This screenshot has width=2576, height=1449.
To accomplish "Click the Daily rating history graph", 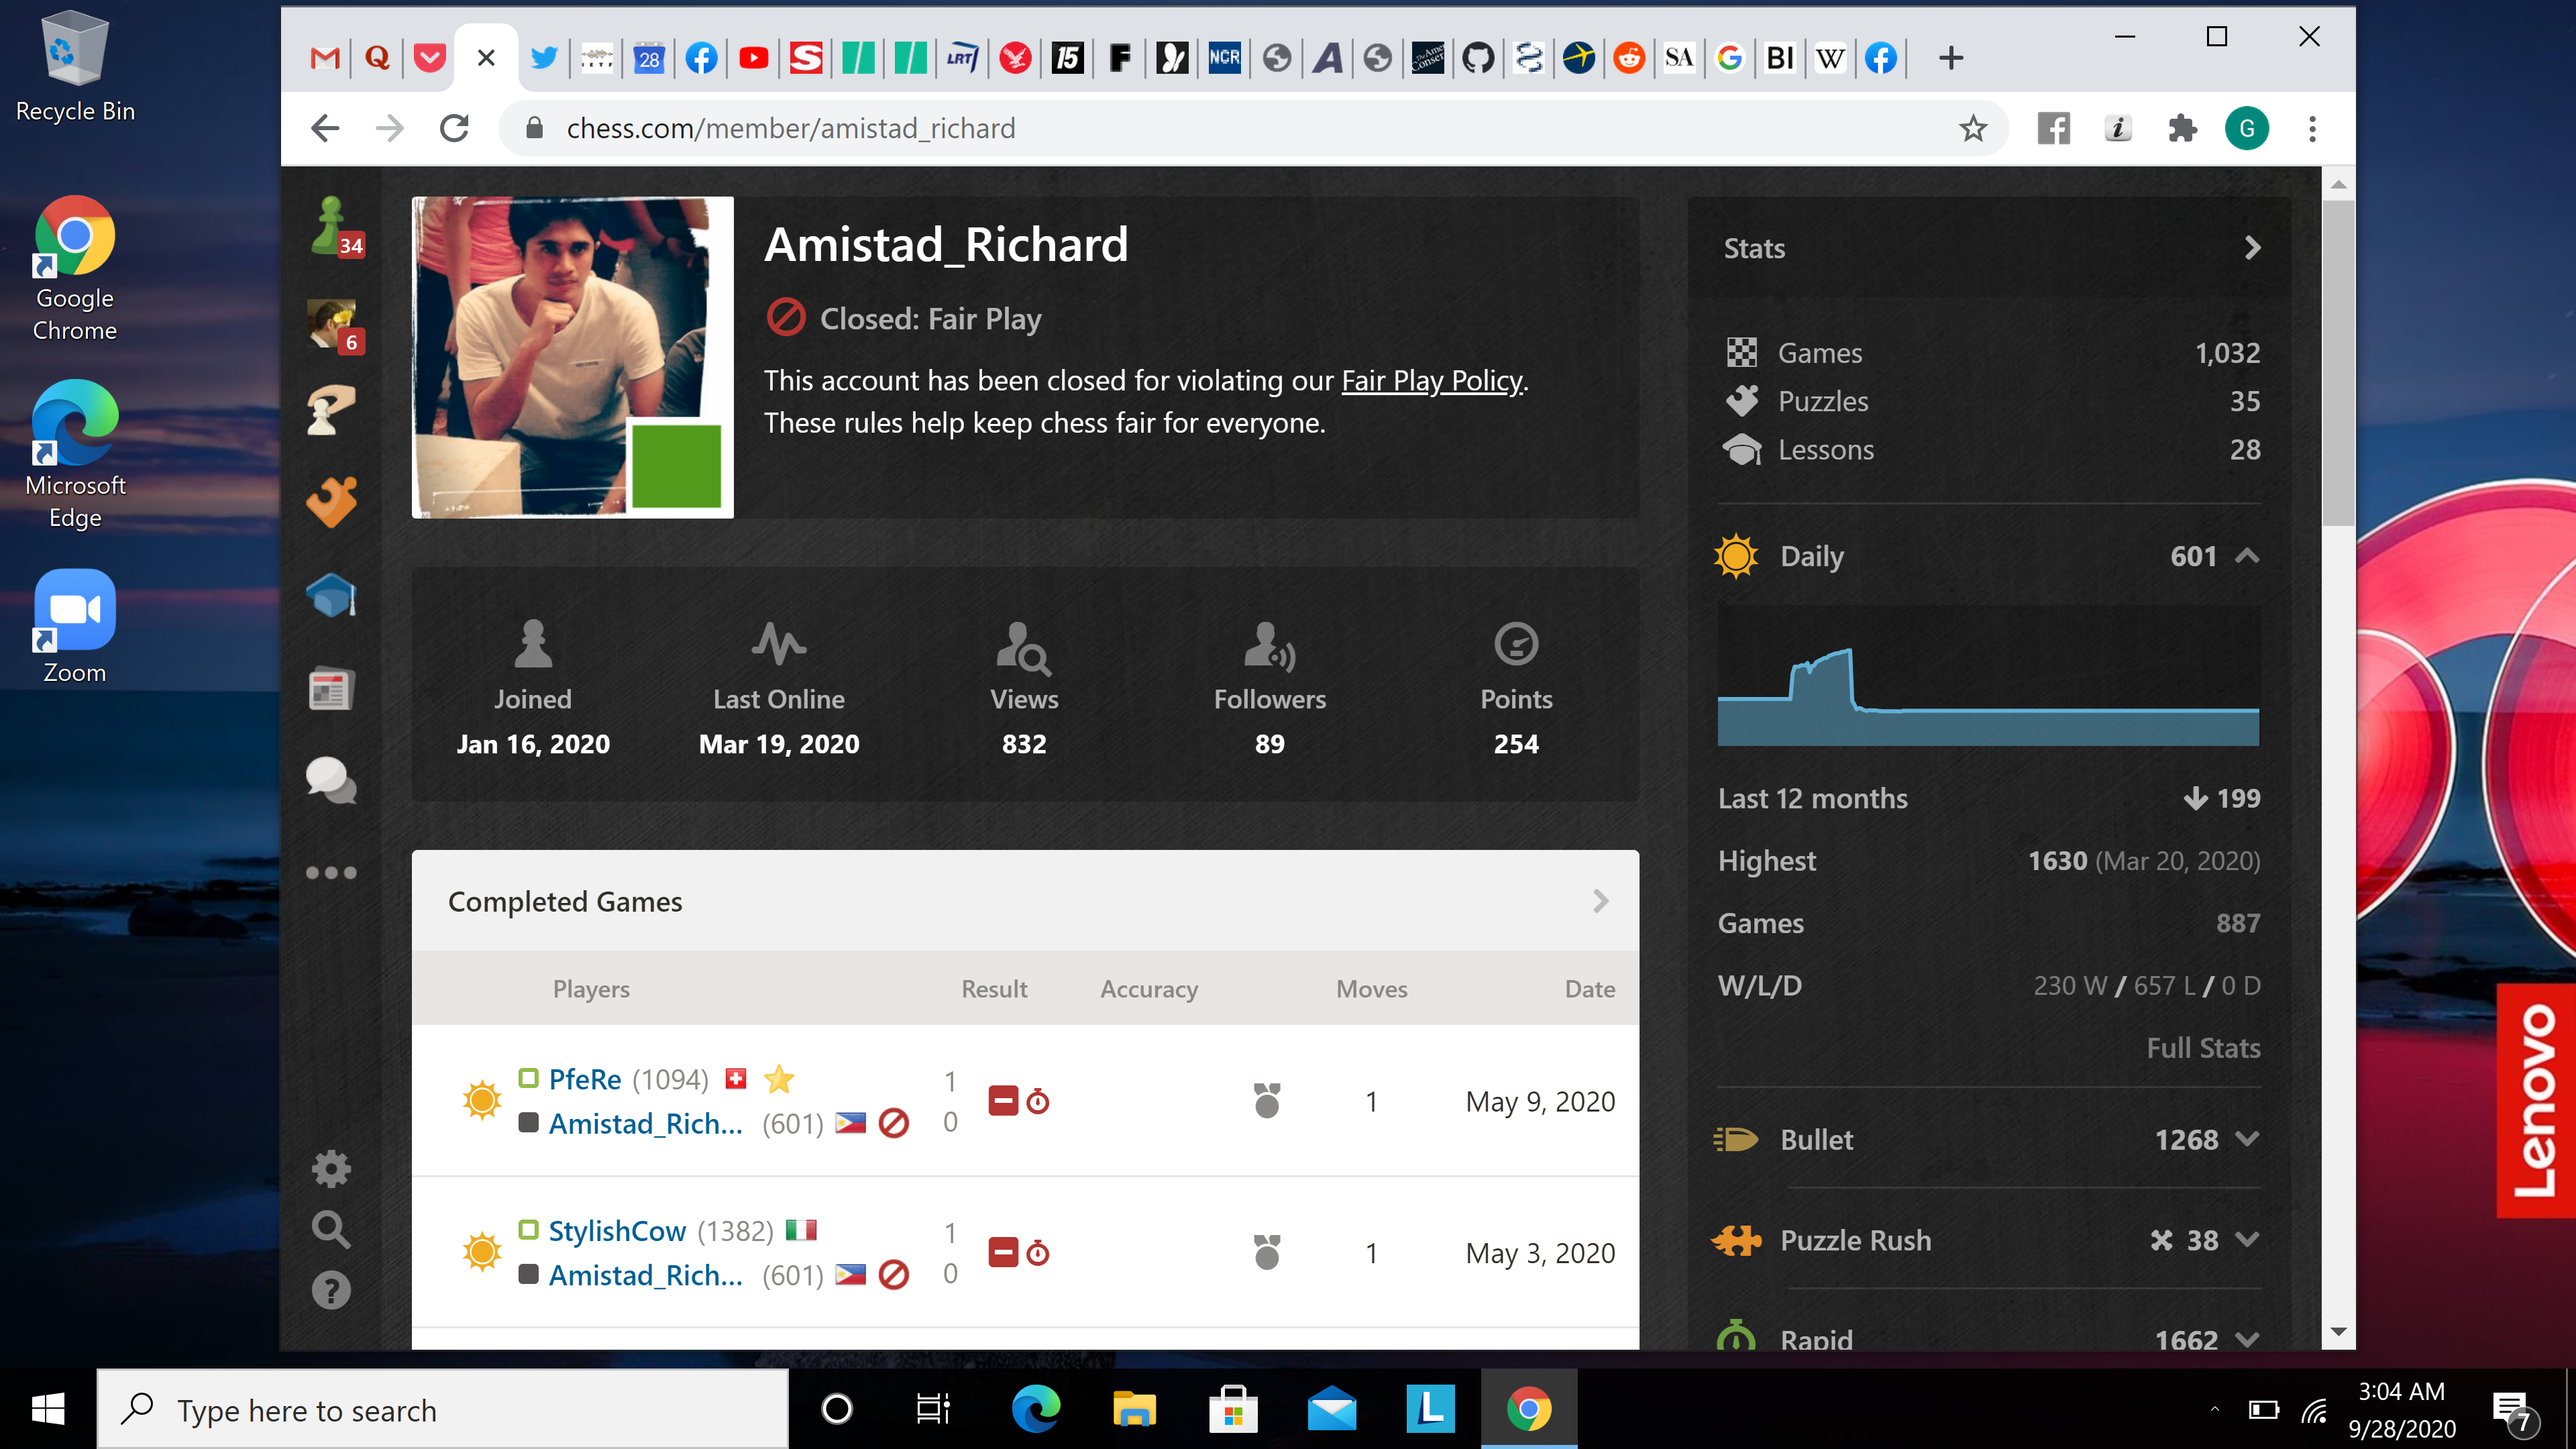I will click(x=1988, y=675).
